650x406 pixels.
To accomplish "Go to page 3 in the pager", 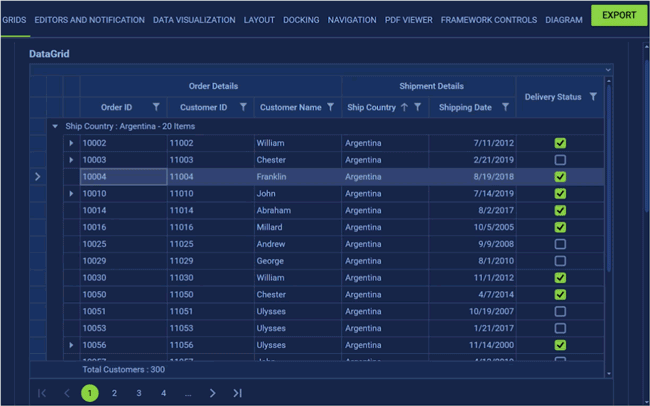I will (139, 393).
